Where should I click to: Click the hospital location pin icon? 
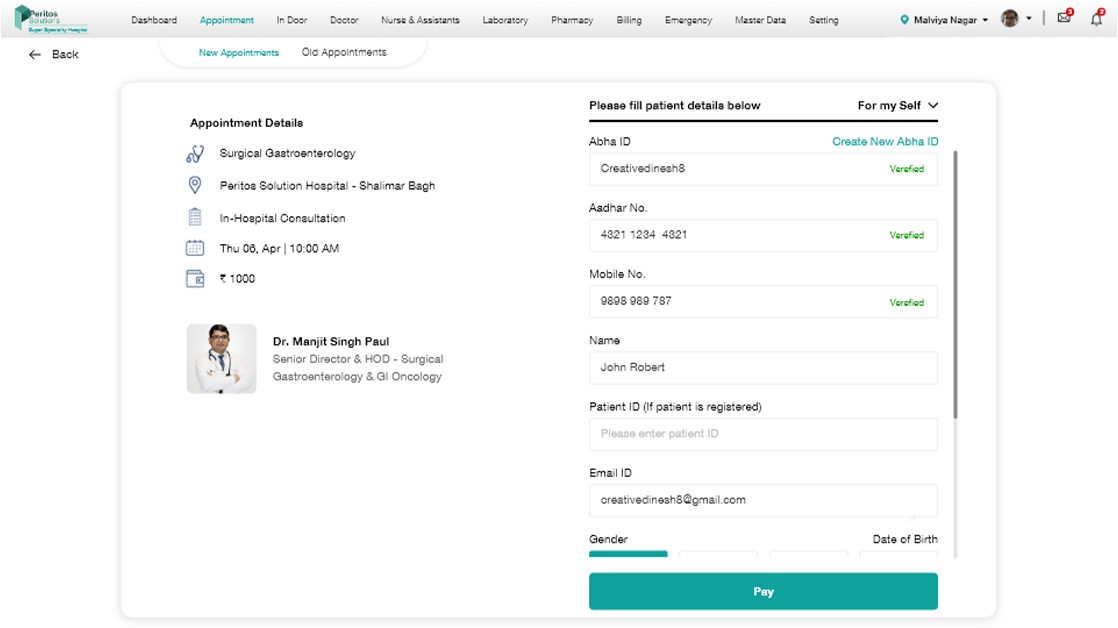[x=195, y=186]
